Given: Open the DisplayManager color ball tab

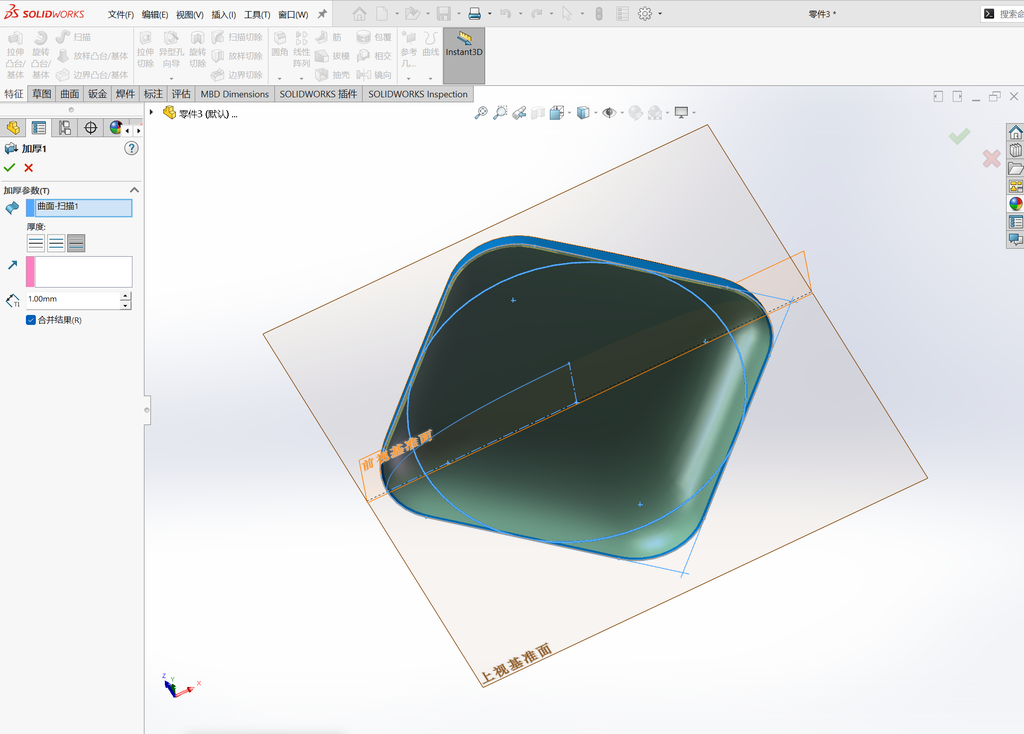Looking at the screenshot, I should pos(116,128).
